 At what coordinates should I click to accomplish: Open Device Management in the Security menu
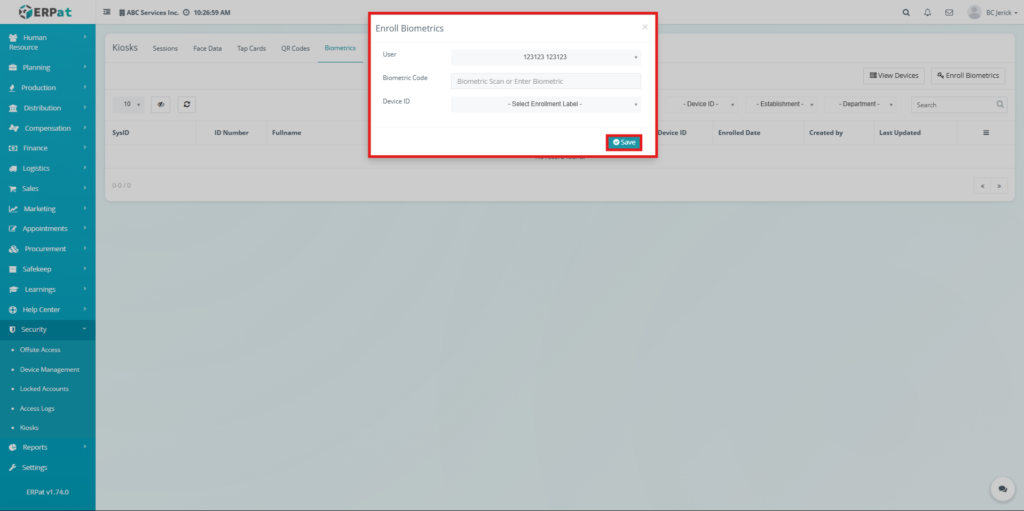coord(49,369)
